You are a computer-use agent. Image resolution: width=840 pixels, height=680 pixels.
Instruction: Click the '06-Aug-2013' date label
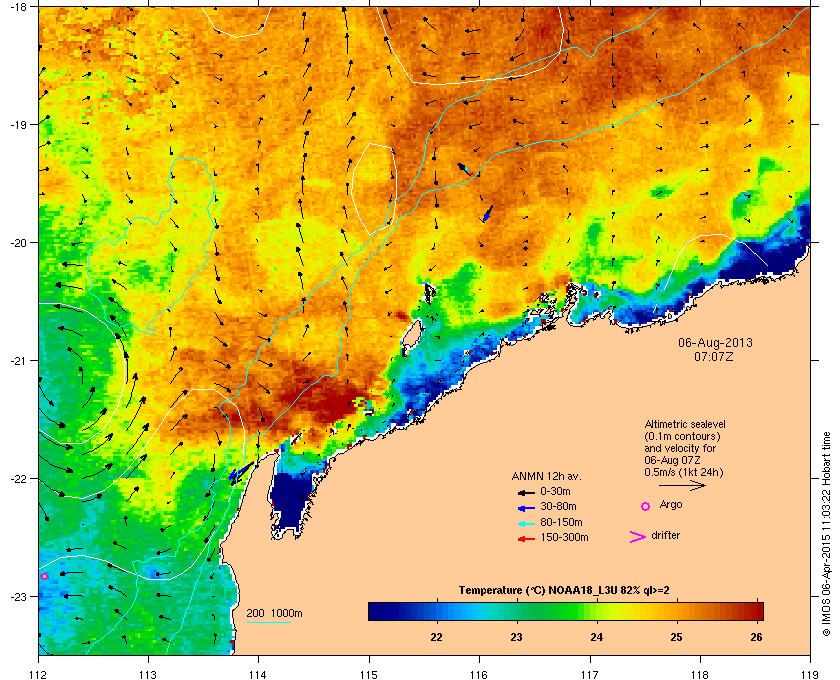tap(715, 342)
